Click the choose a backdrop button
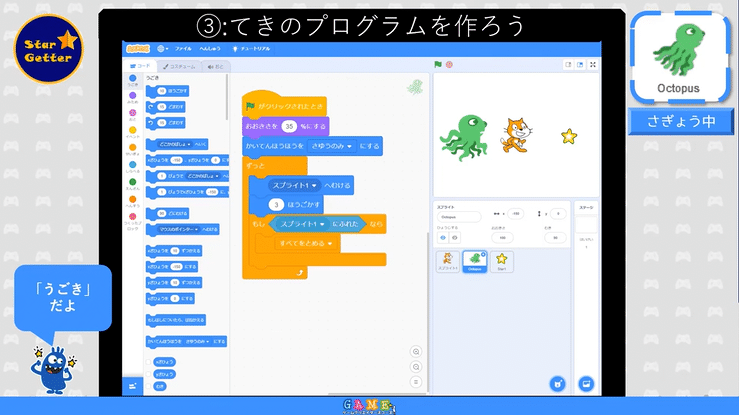Screen dimensions: 739x415 586,383
